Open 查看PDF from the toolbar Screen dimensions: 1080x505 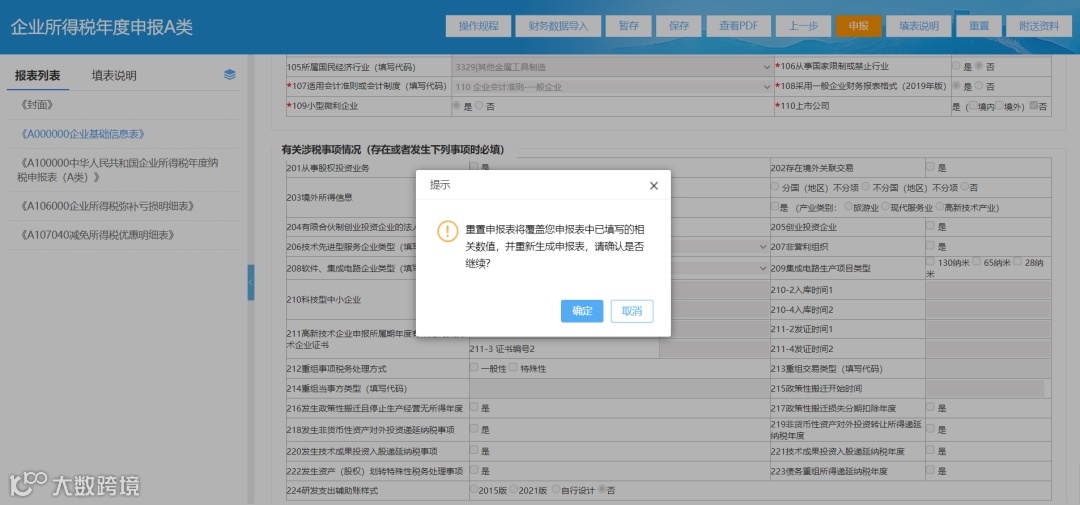tap(738, 25)
